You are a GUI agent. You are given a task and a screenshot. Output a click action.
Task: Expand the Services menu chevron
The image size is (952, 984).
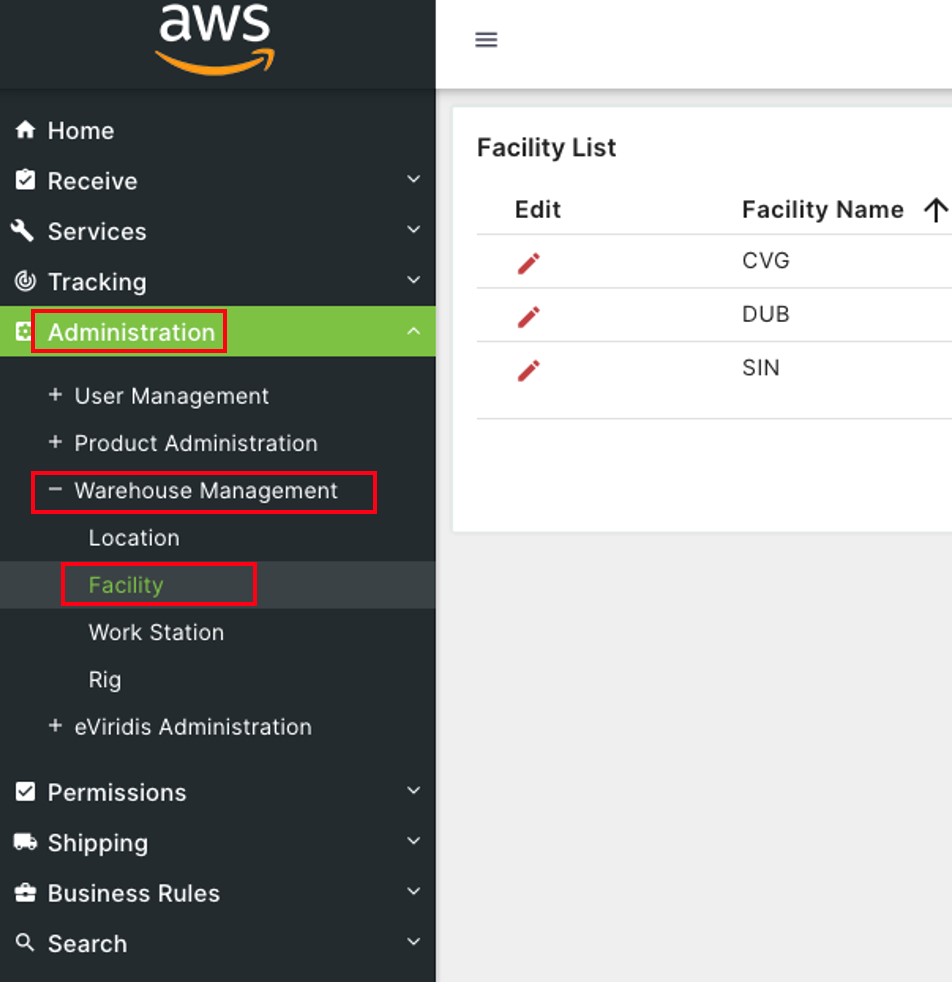[414, 230]
